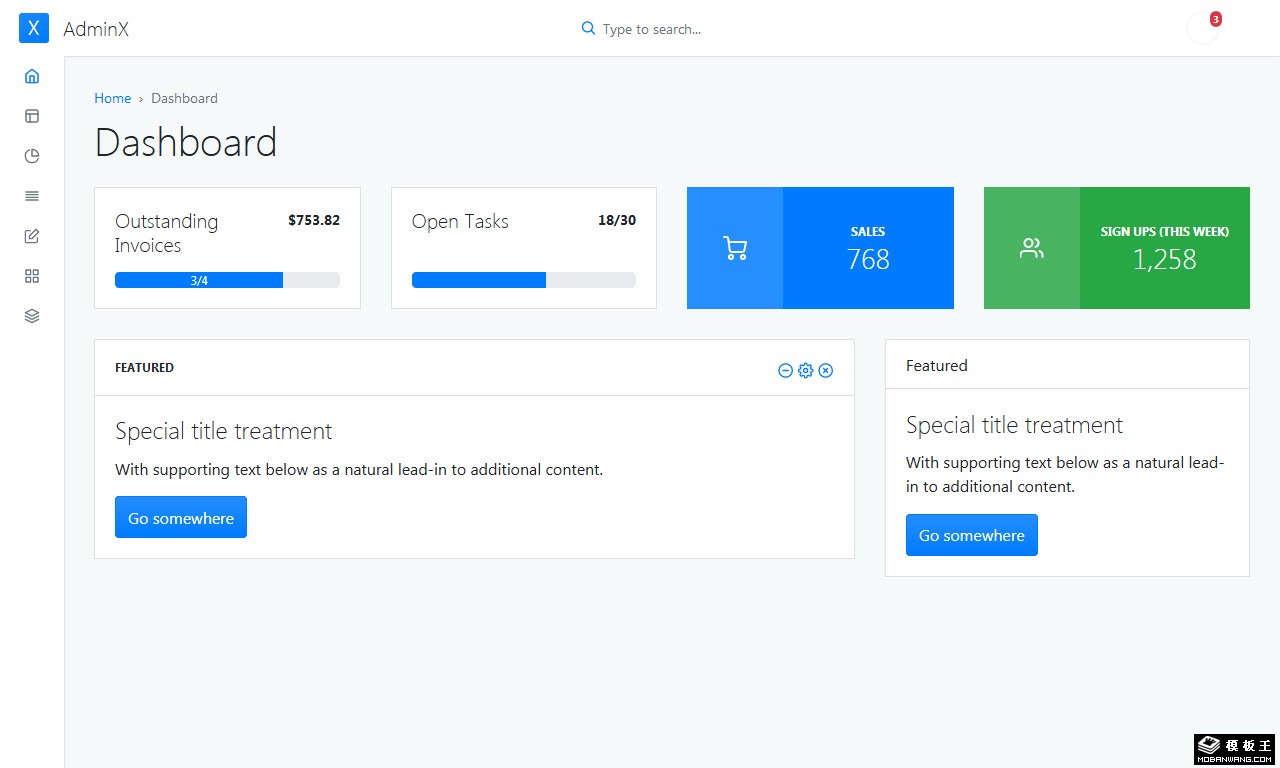Click the users Sign Ups icon
Screen dimensions: 1280x768
1031,248
